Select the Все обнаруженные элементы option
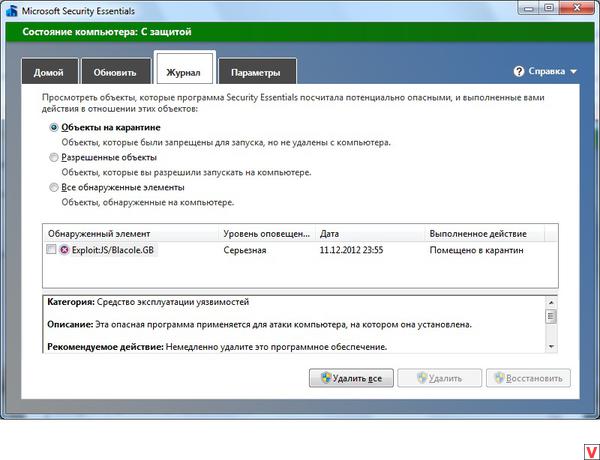 [x=54, y=187]
